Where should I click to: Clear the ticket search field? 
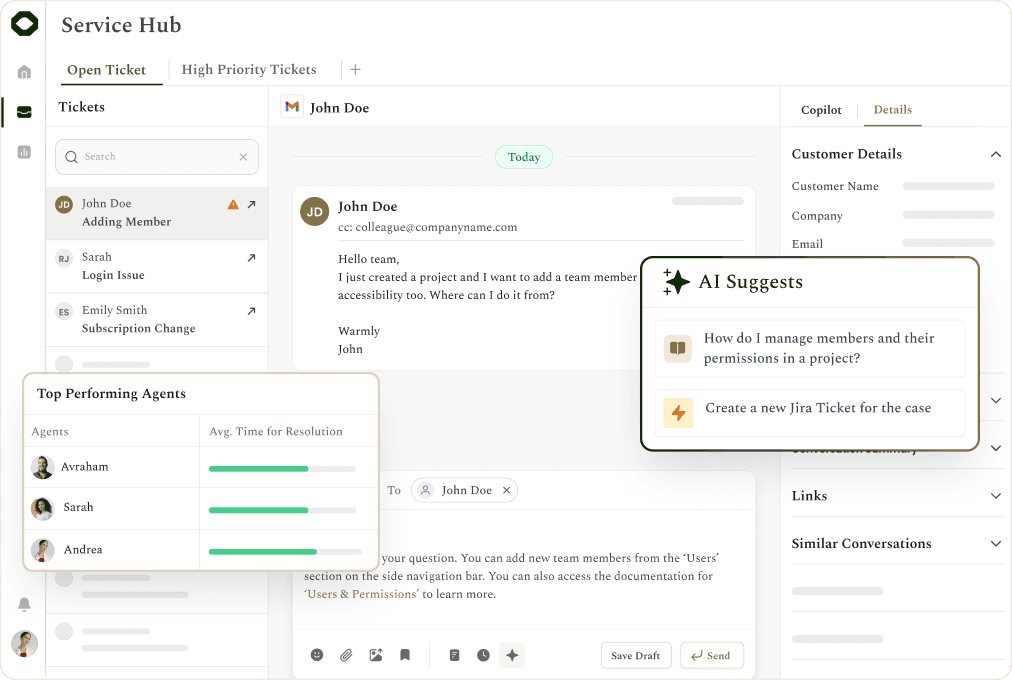(x=243, y=157)
